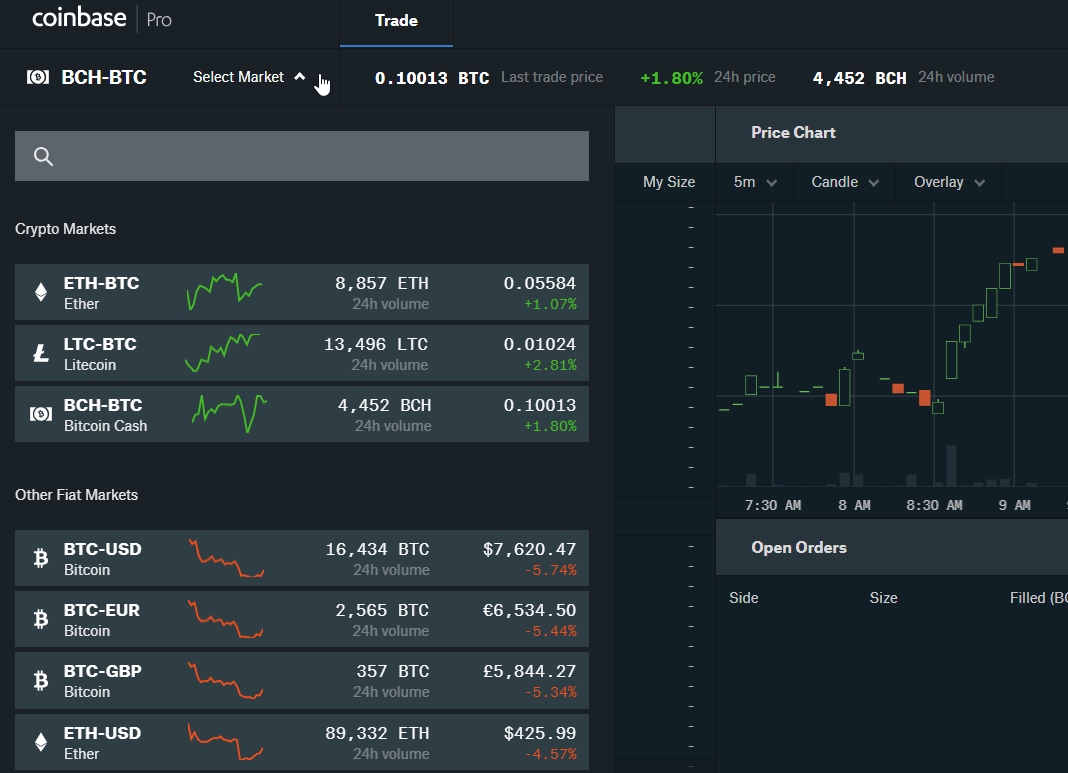Image resolution: width=1068 pixels, height=773 pixels.
Task: Click the Bitcoin icon in BTC-EUR row
Action: 41,619
